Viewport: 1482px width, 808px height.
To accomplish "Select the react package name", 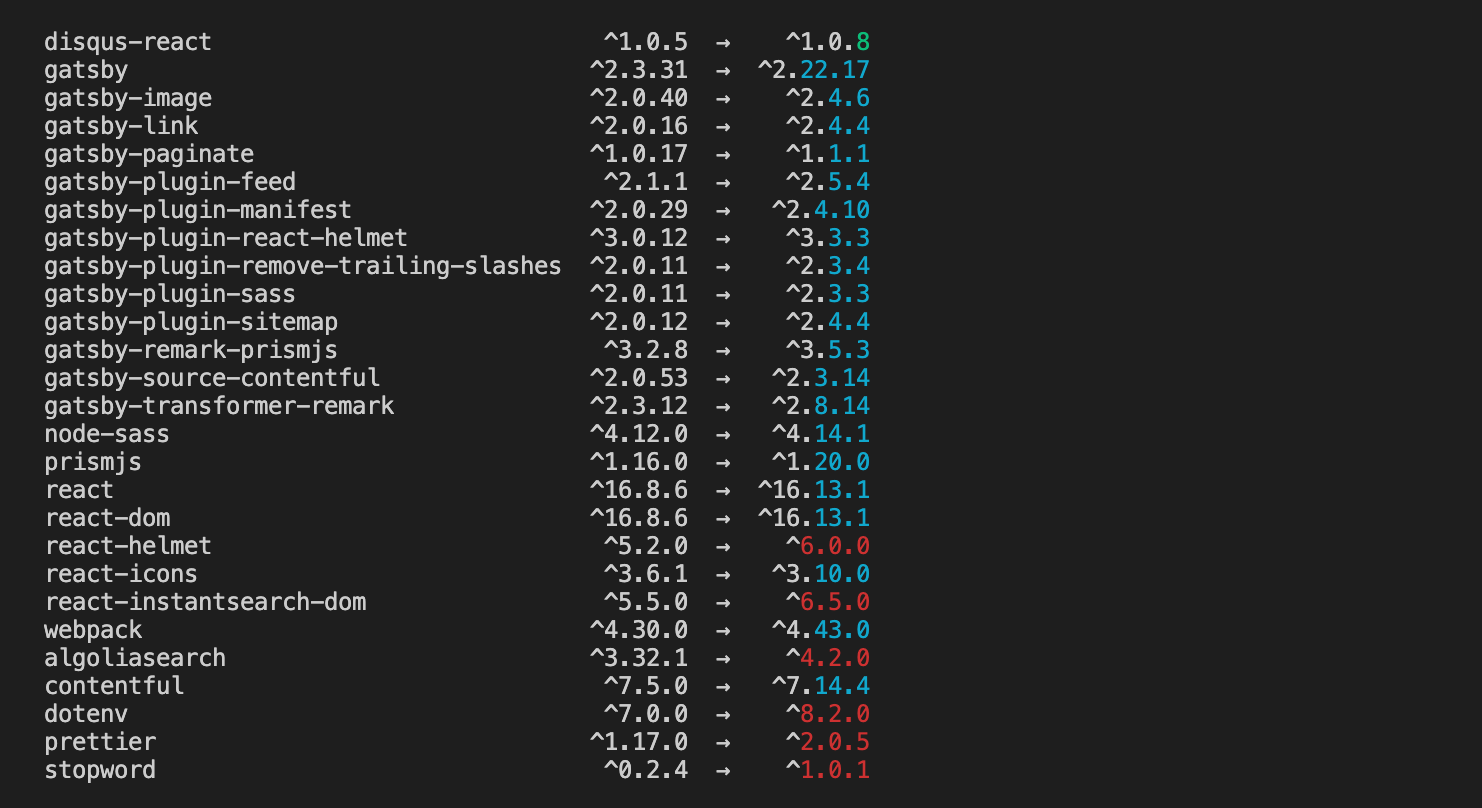I will pyautogui.click(x=79, y=490).
